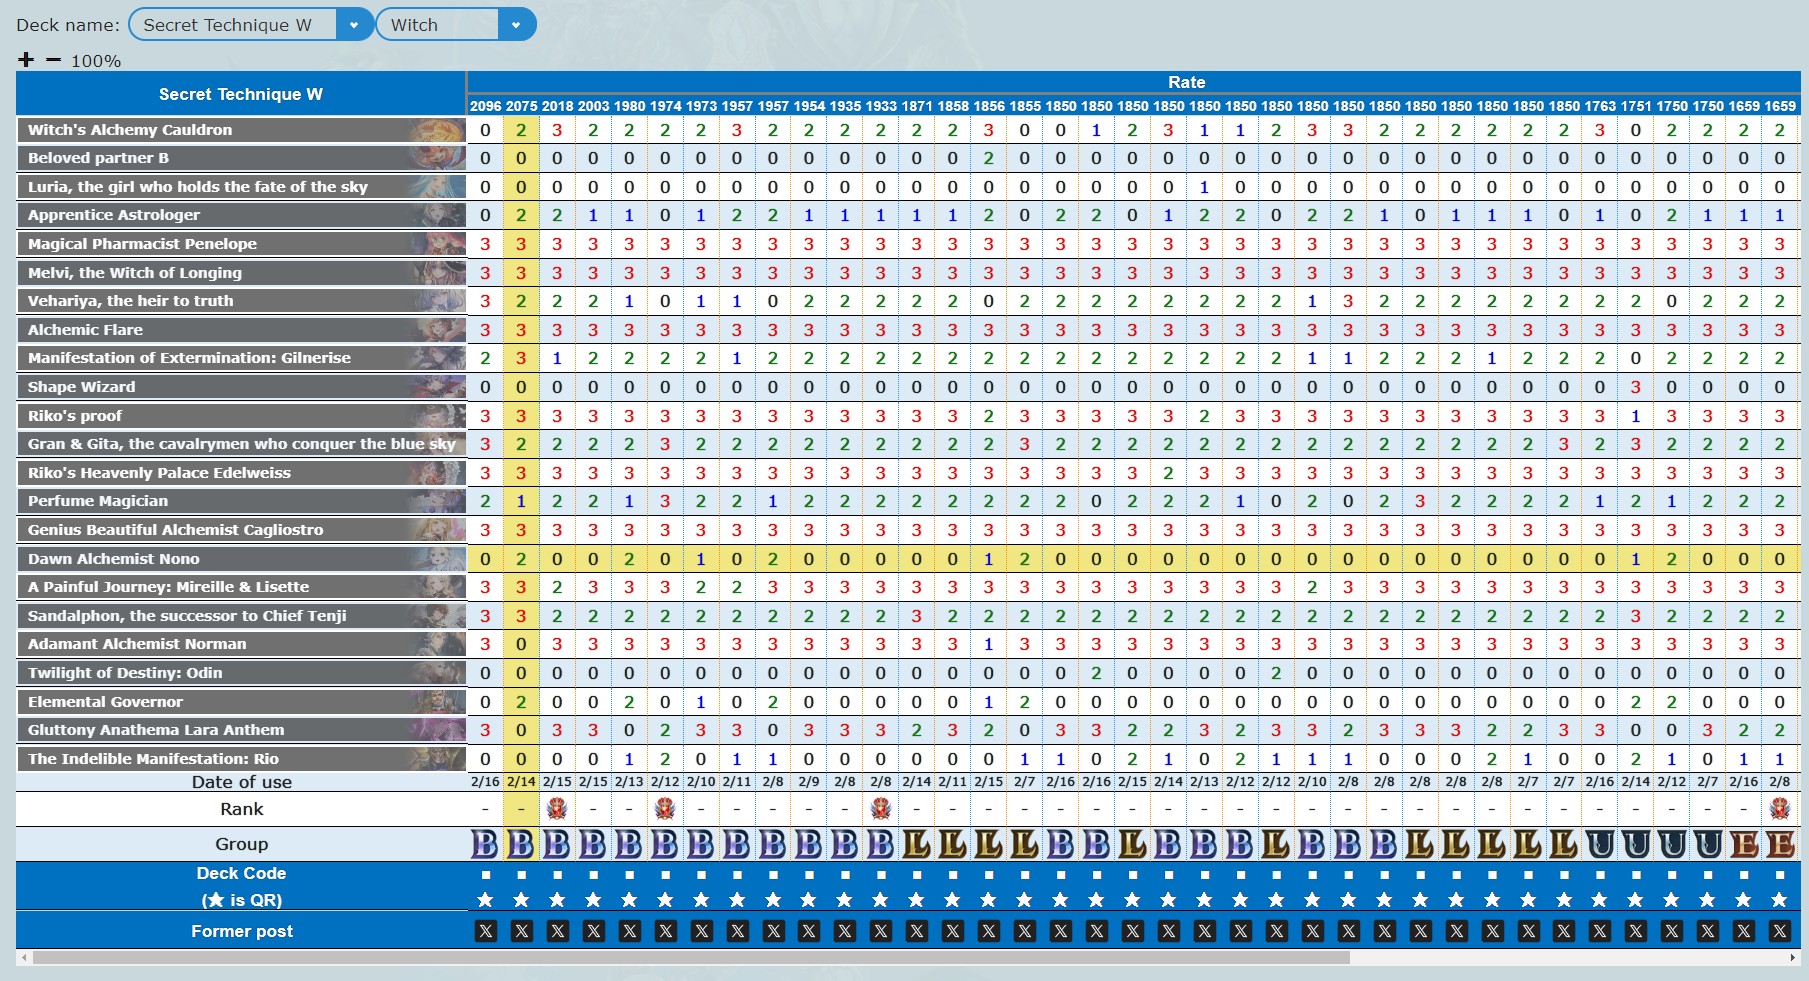Show QR star for rate 2075 deck

click(522, 900)
